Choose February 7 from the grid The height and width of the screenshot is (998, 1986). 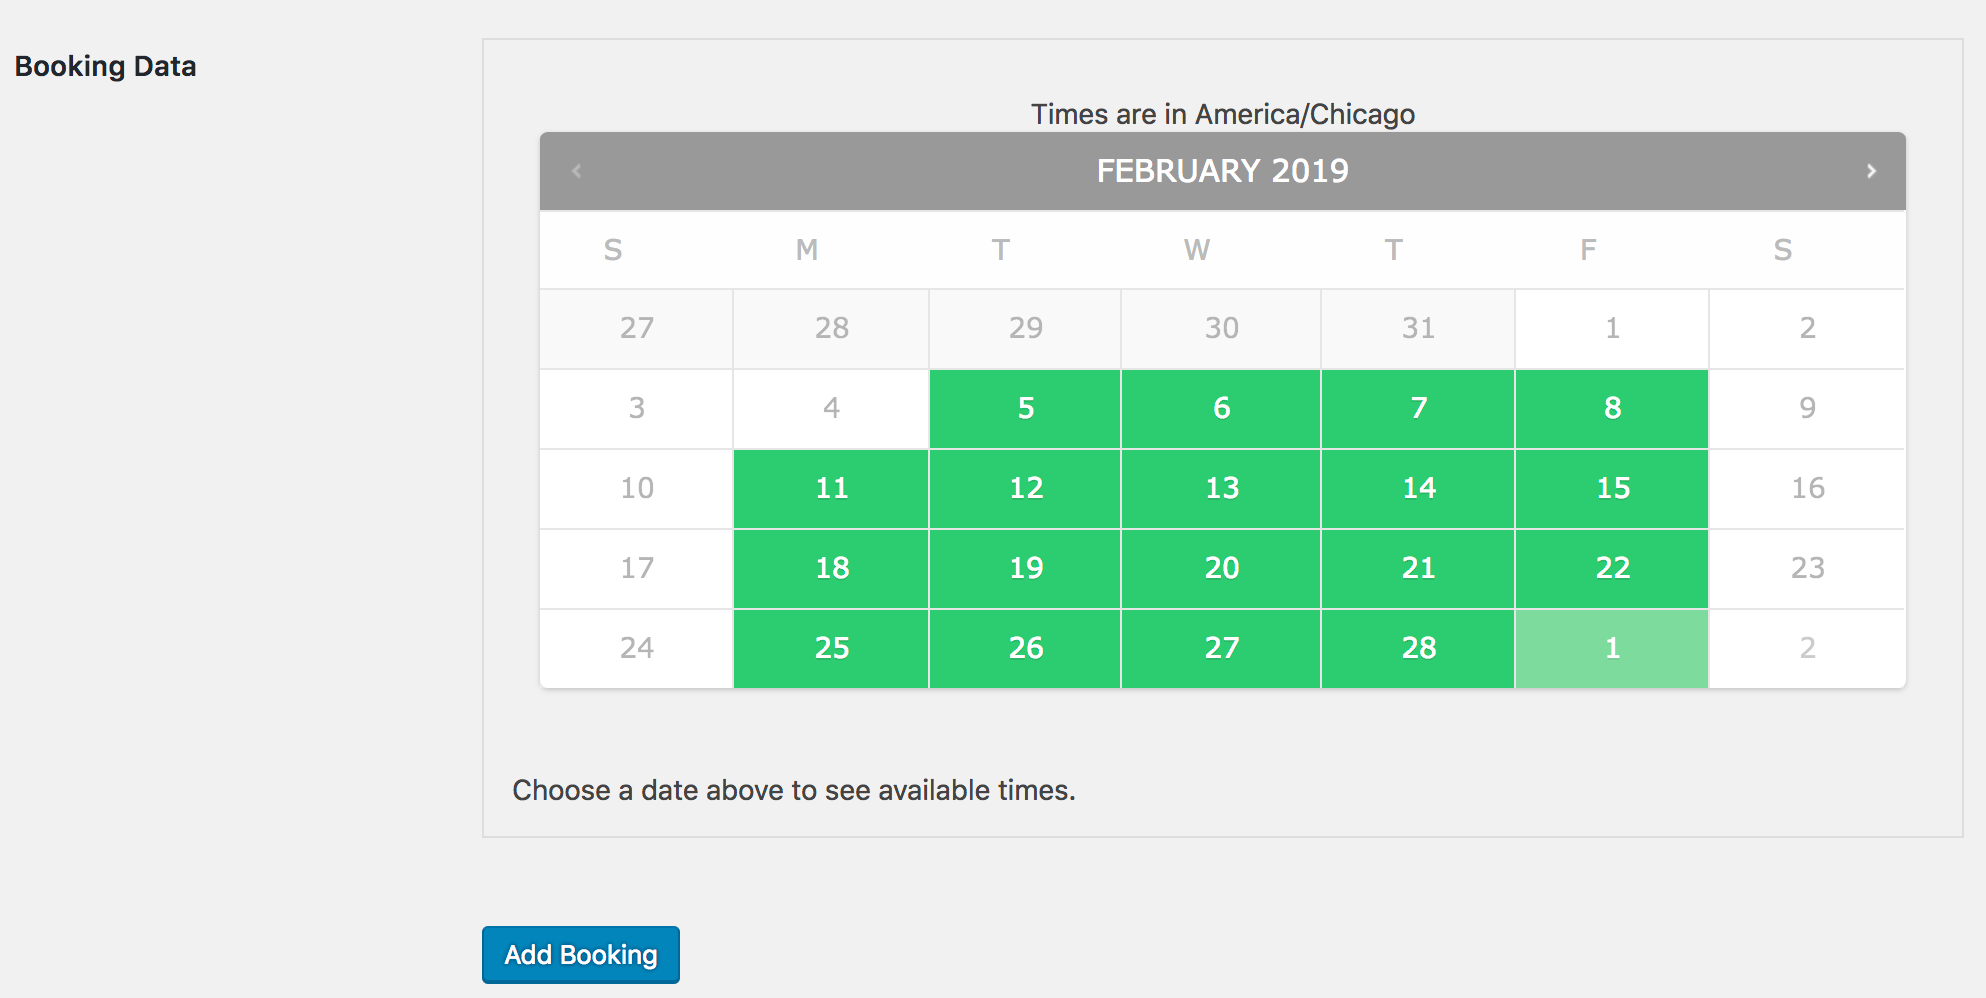(1416, 408)
